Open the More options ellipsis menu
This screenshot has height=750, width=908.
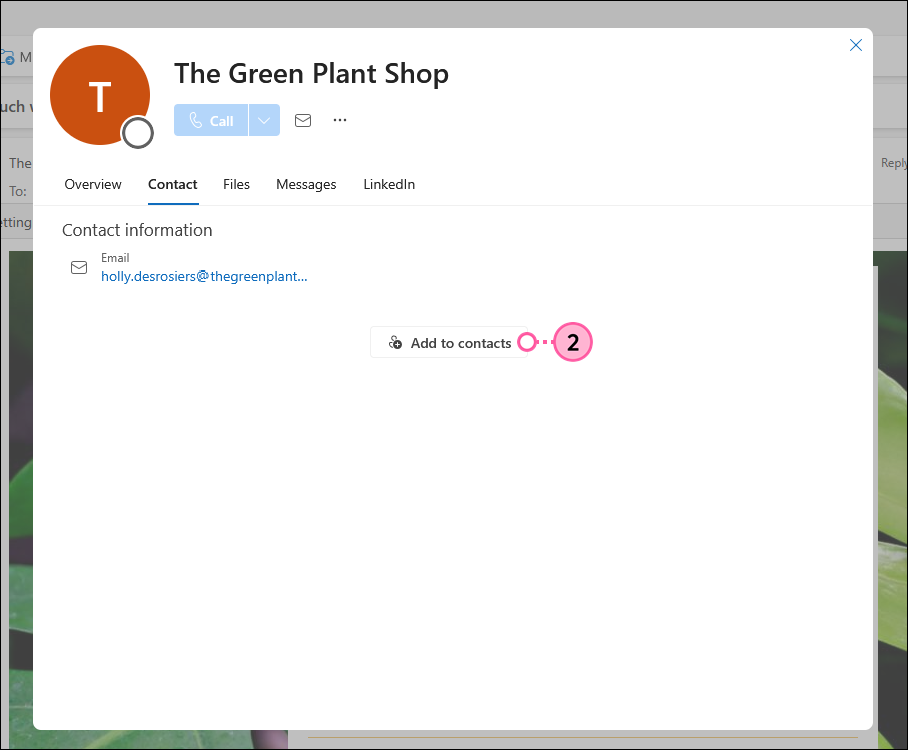[340, 120]
